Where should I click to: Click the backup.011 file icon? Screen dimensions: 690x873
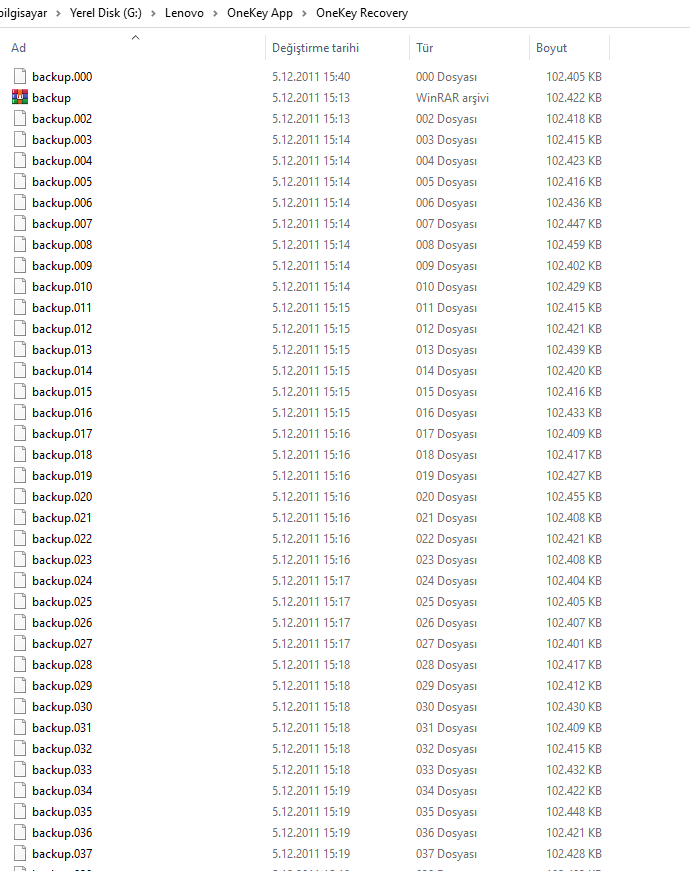tap(20, 307)
